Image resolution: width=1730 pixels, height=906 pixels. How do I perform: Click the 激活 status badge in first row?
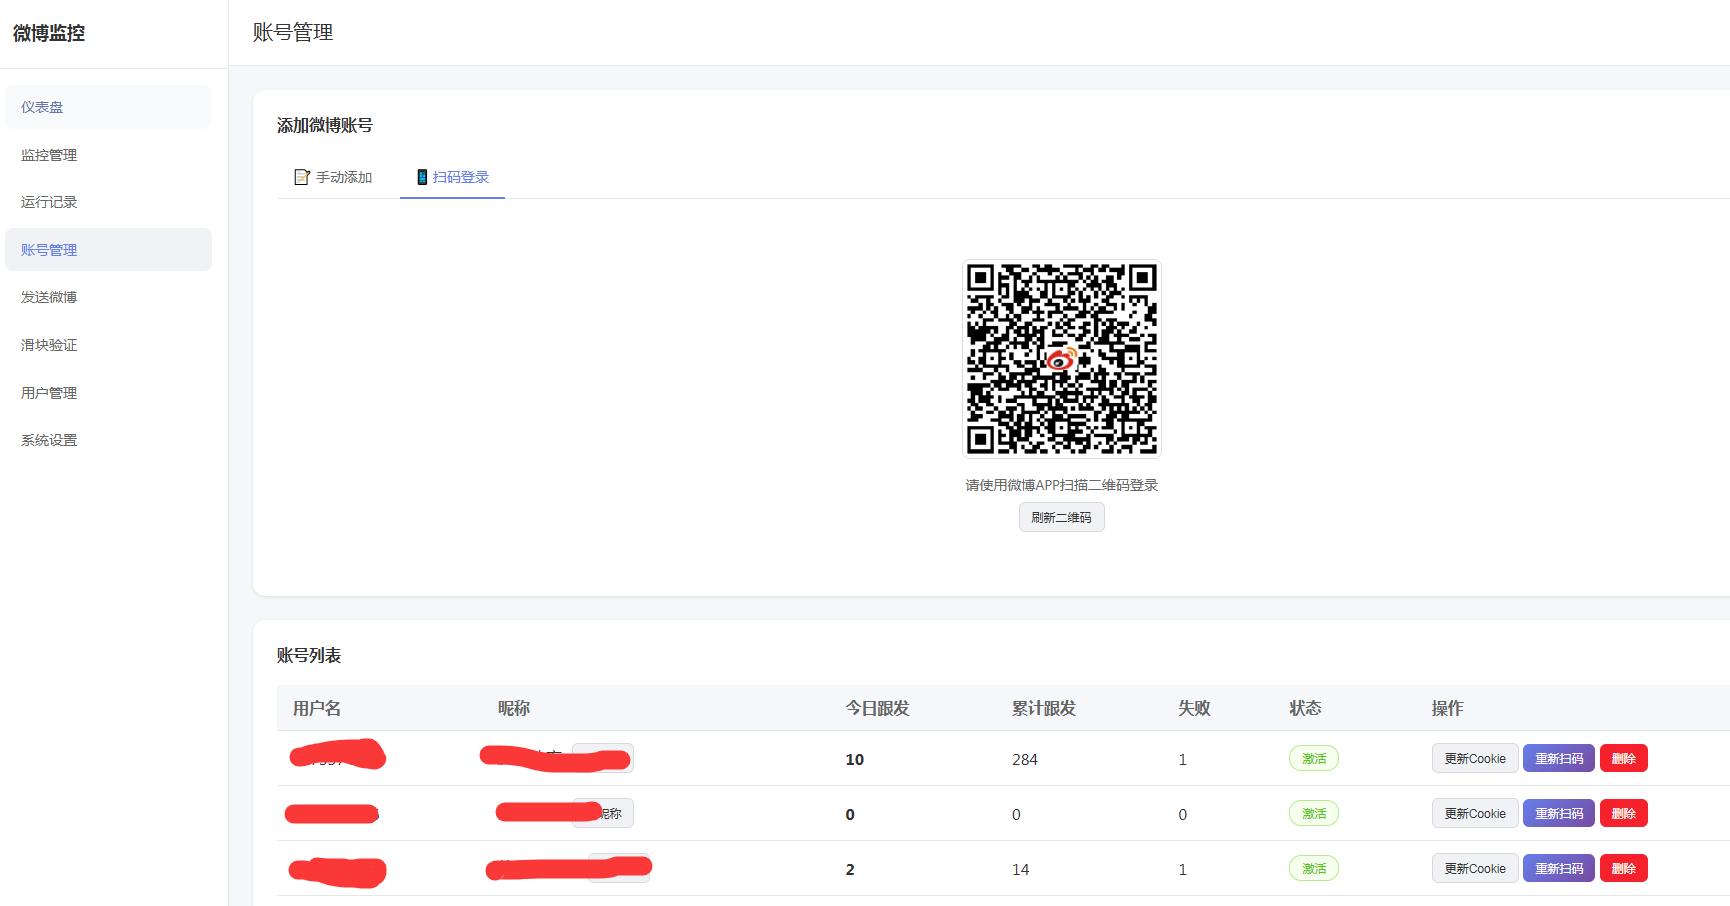(x=1313, y=758)
